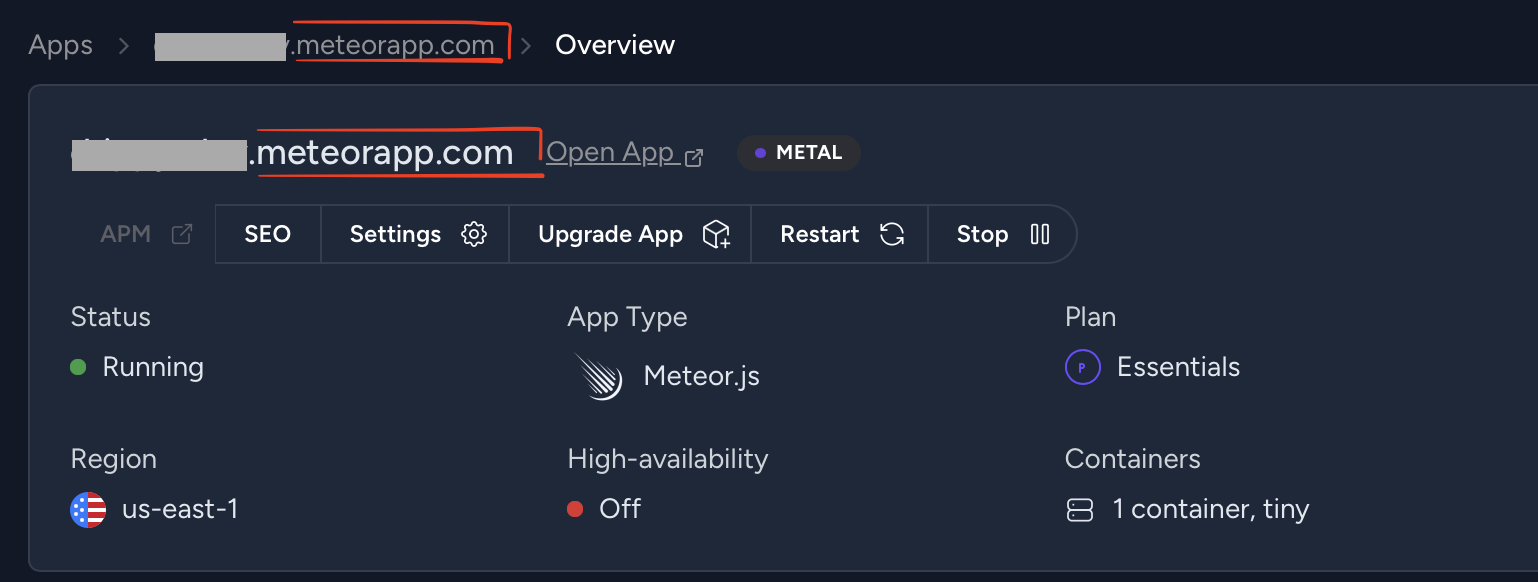The height and width of the screenshot is (582, 1538).
Task: Click the Upgrade App box icon
Action: [716, 234]
